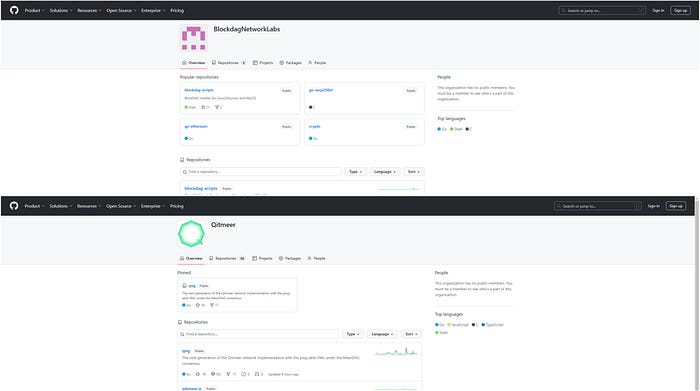
Task: Click the green Qitmeer octagon avatar
Action: coord(192,233)
